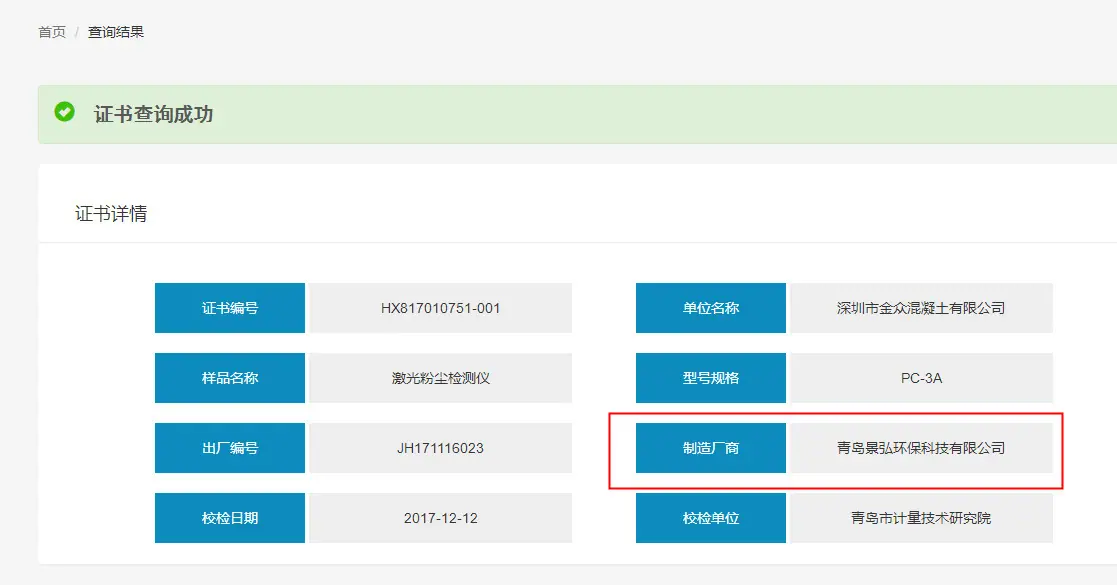The image size is (1117, 585).
Task: Click the 证书查询成功 banner text
Action: [153, 115]
